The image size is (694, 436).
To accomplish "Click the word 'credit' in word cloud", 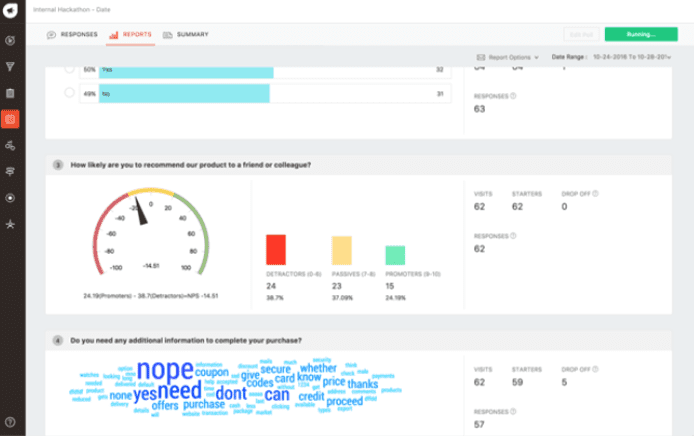I will [312, 396].
